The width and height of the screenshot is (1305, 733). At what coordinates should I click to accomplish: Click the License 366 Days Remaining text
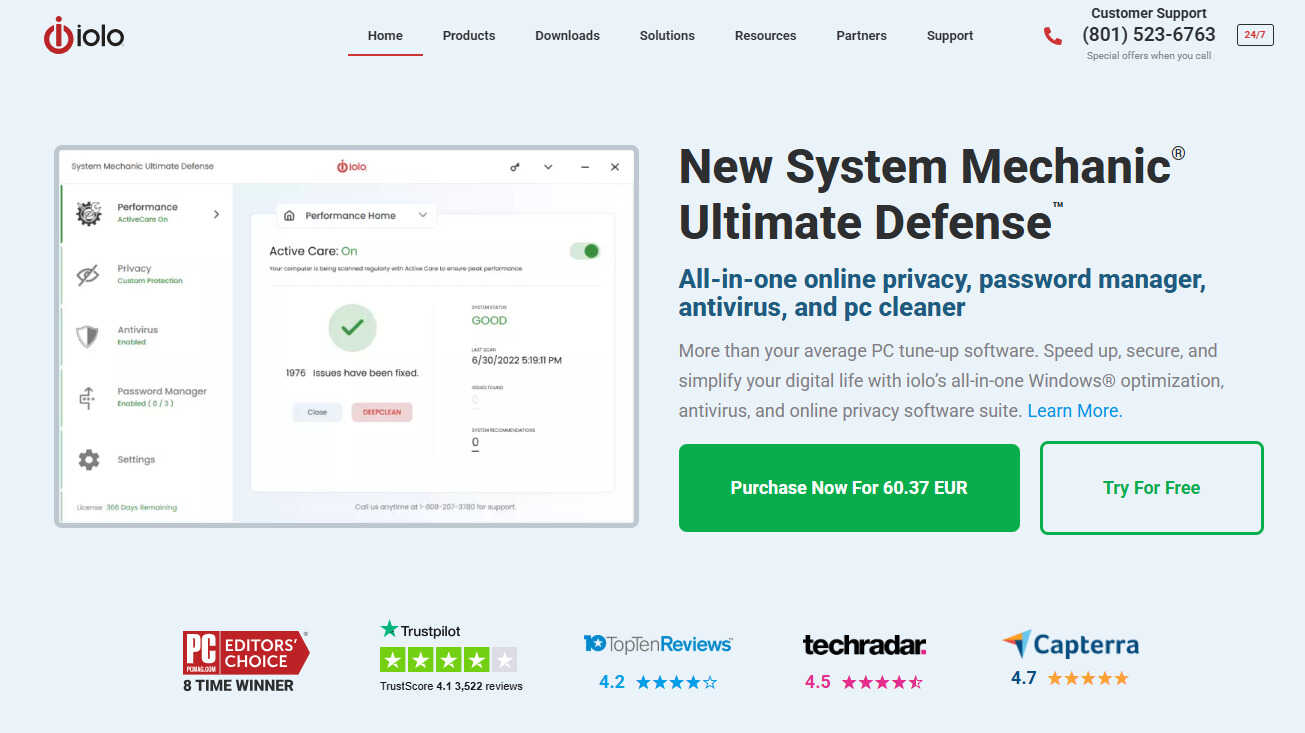(x=127, y=508)
